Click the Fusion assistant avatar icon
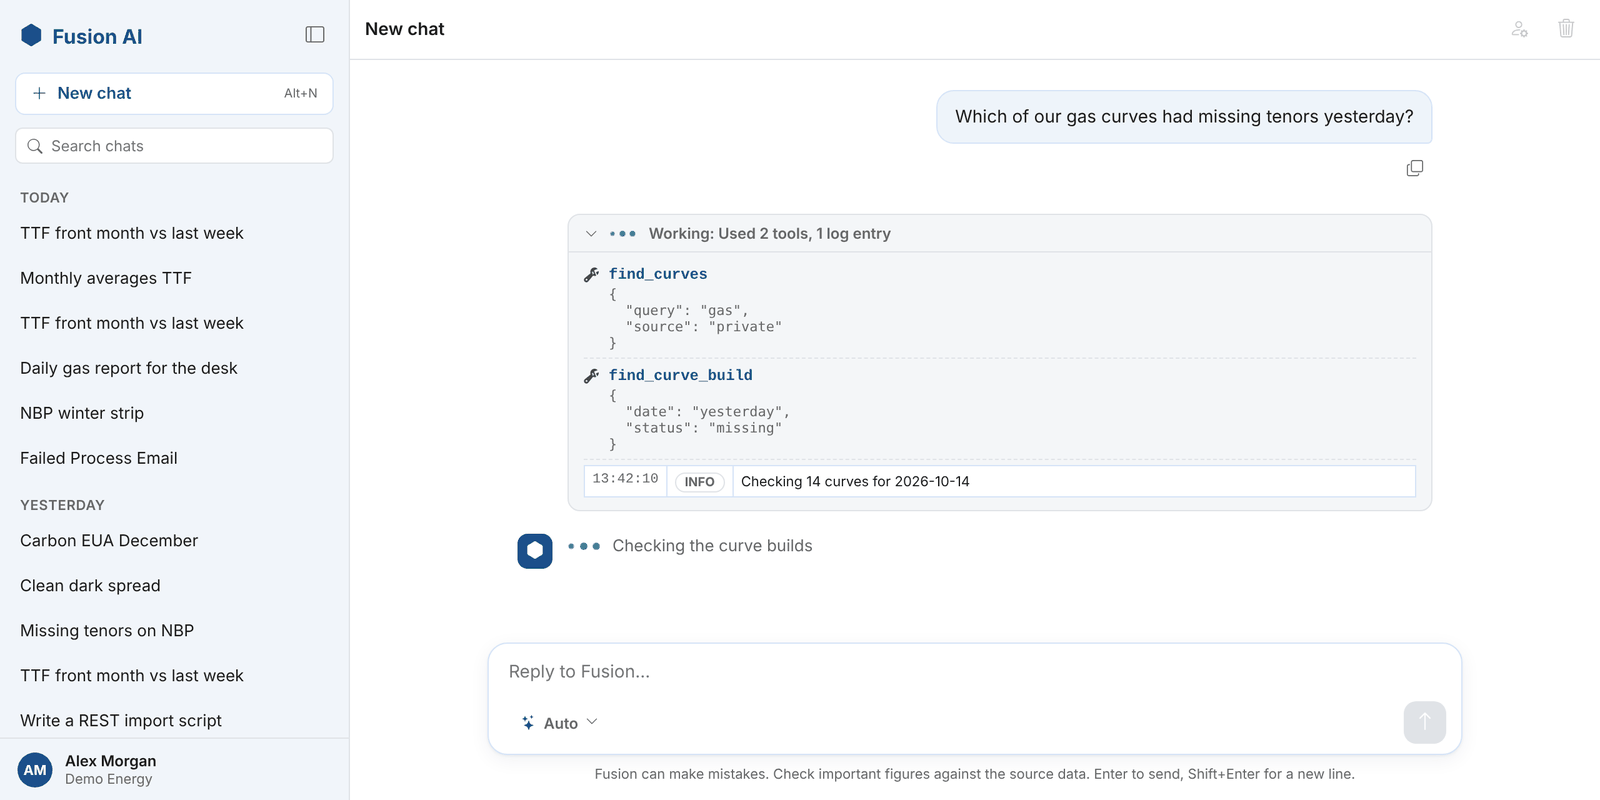This screenshot has width=1600, height=800. (535, 551)
